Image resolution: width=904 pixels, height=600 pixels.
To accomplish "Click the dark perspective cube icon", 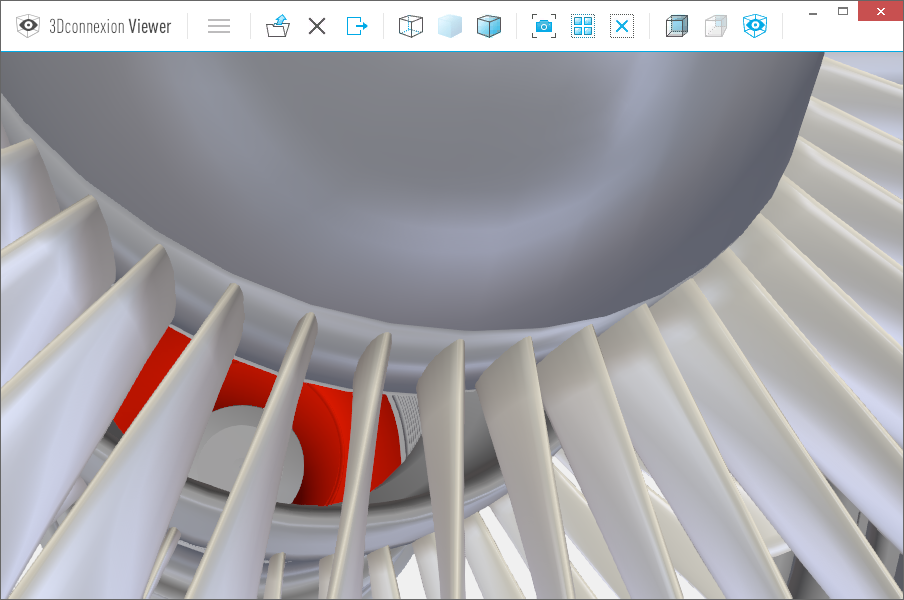I will click(x=677, y=26).
